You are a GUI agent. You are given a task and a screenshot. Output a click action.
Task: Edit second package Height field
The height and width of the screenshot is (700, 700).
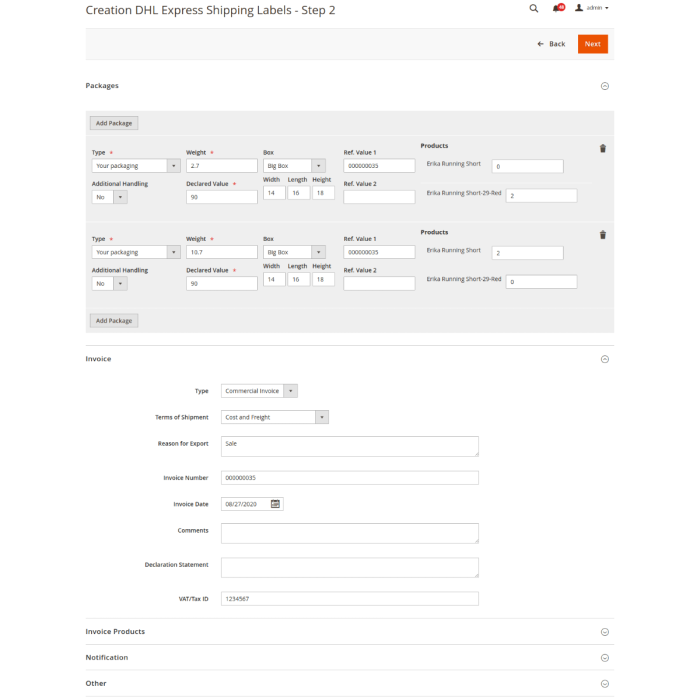[323, 279]
